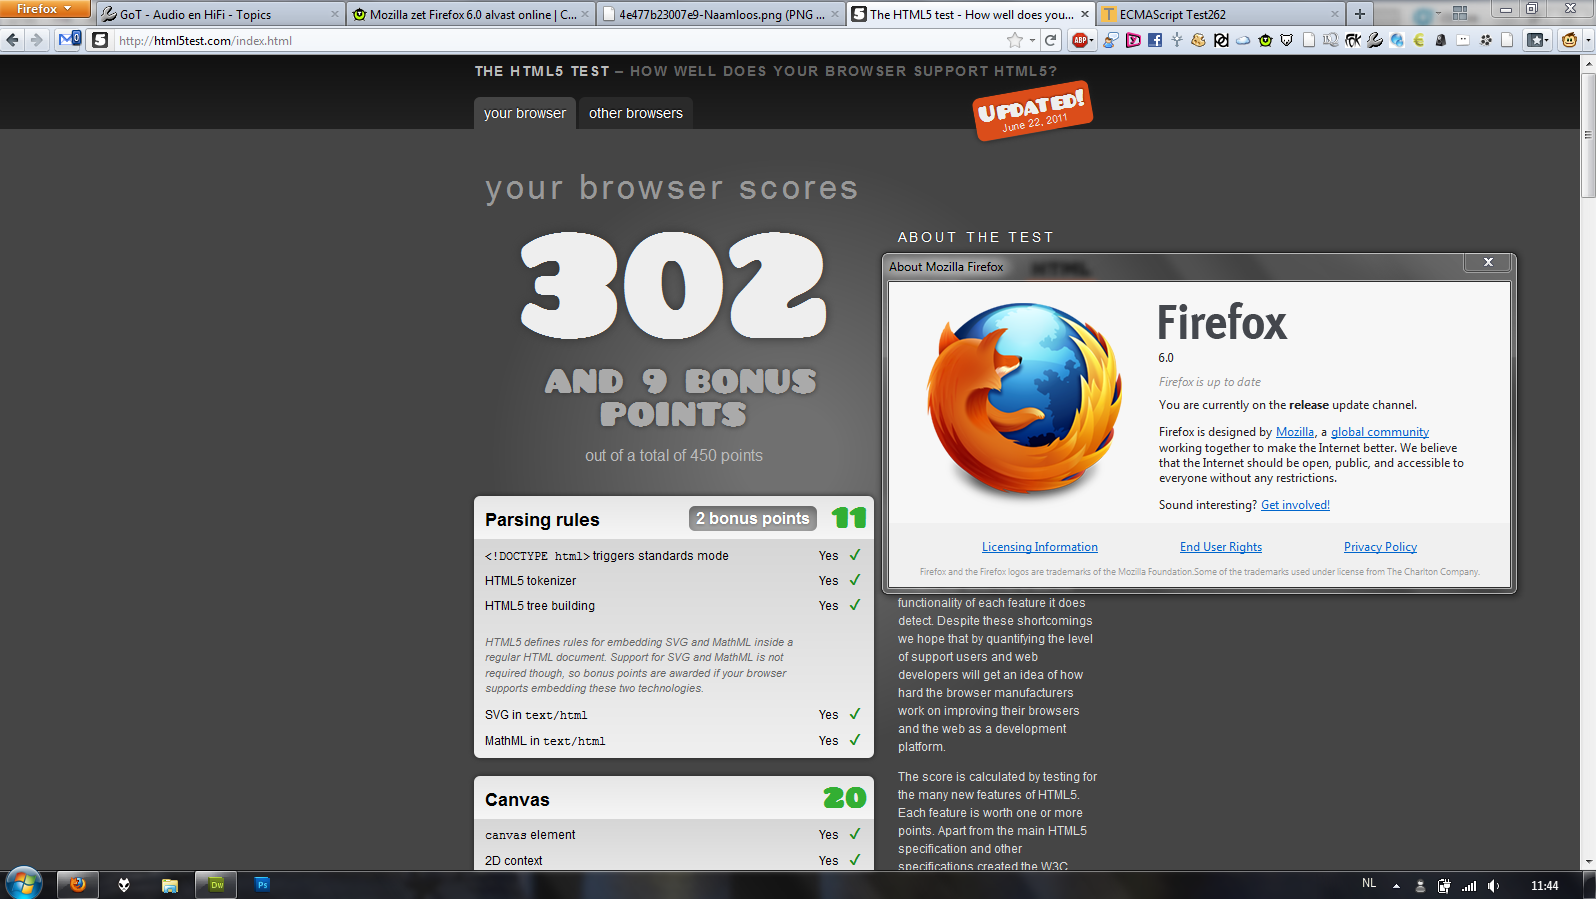1596x899 pixels.
Task: Bookmark this page with the star
Action: click(x=1015, y=40)
